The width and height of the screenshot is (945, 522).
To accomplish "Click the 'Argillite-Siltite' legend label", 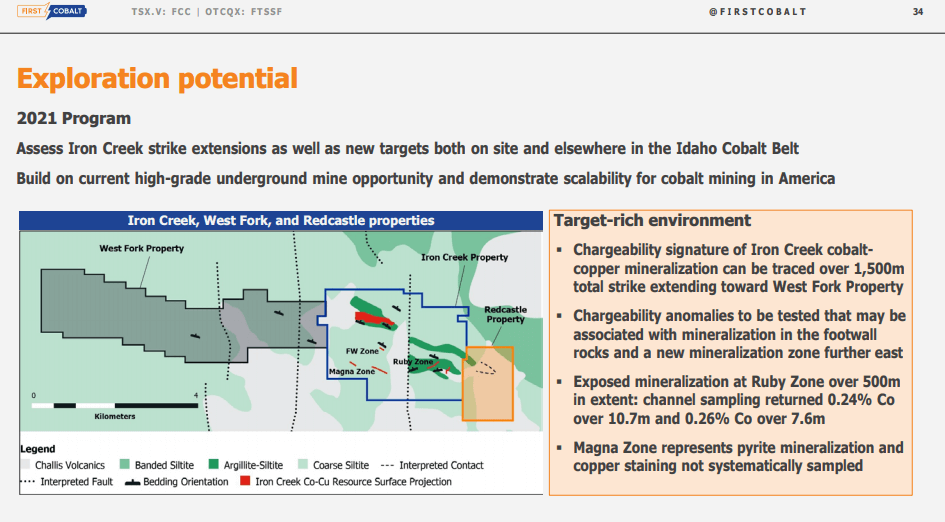I will [x=253, y=465].
